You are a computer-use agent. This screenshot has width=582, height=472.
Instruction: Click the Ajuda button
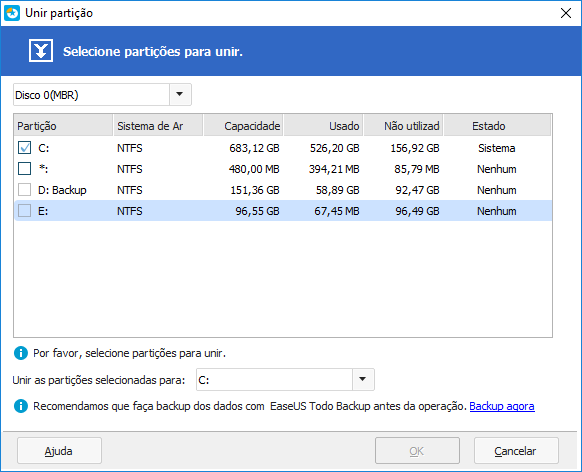coord(59,451)
